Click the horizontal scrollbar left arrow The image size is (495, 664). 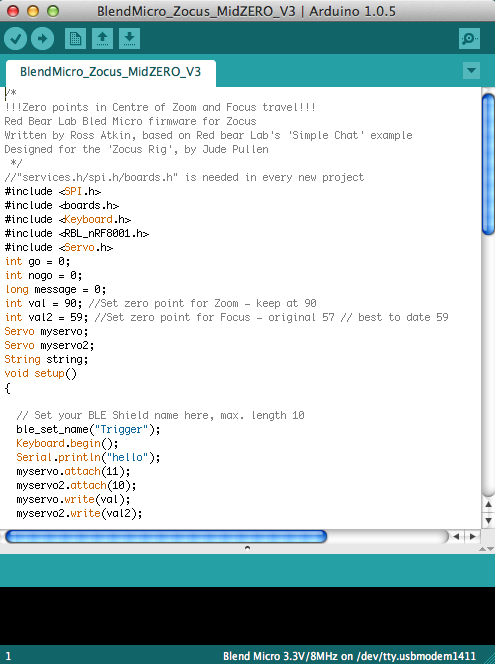pyautogui.click(x=456, y=537)
